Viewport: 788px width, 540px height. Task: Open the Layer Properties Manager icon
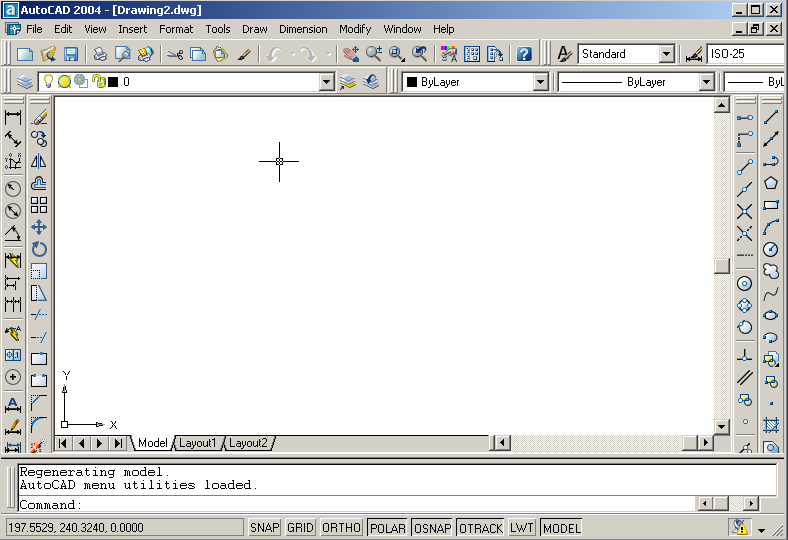(24, 81)
